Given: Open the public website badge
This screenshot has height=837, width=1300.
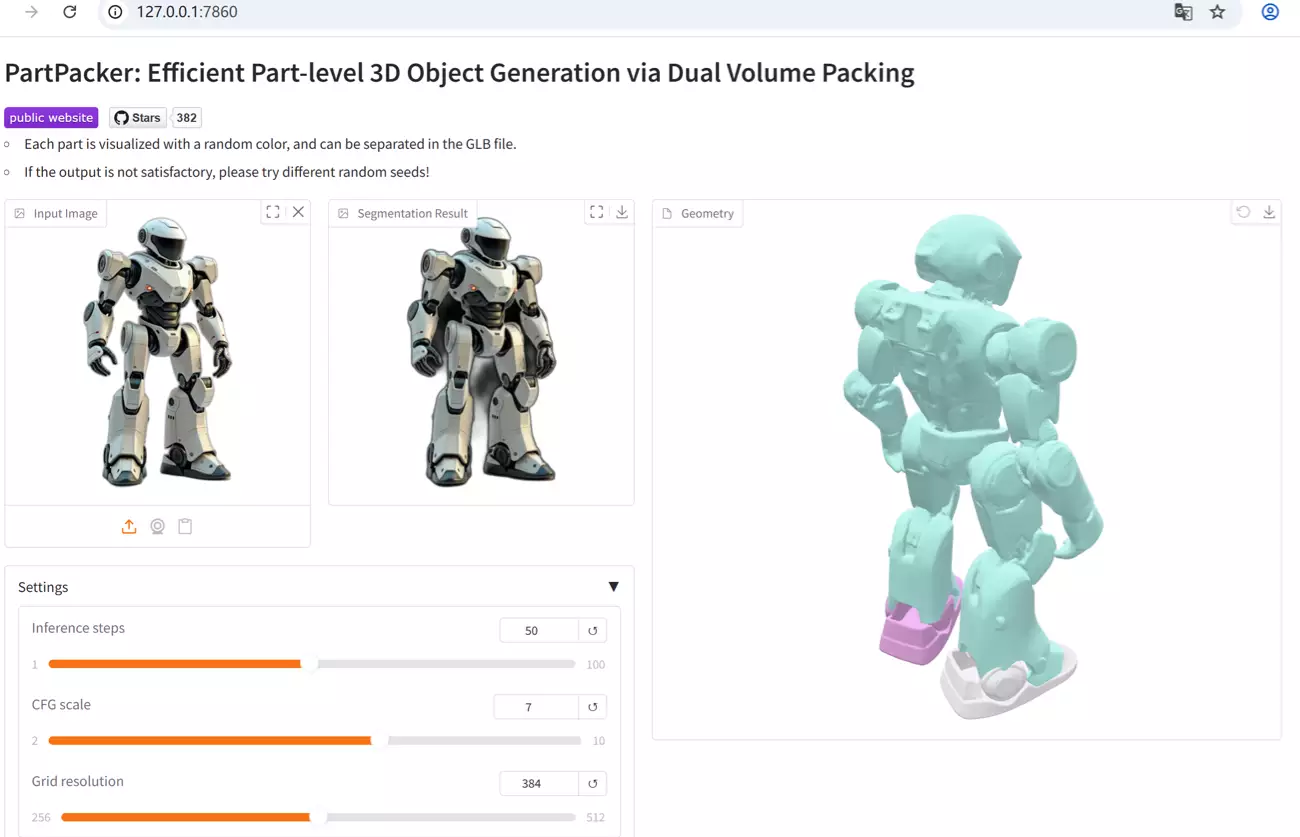Looking at the screenshot, I should (x=51, y=117).
